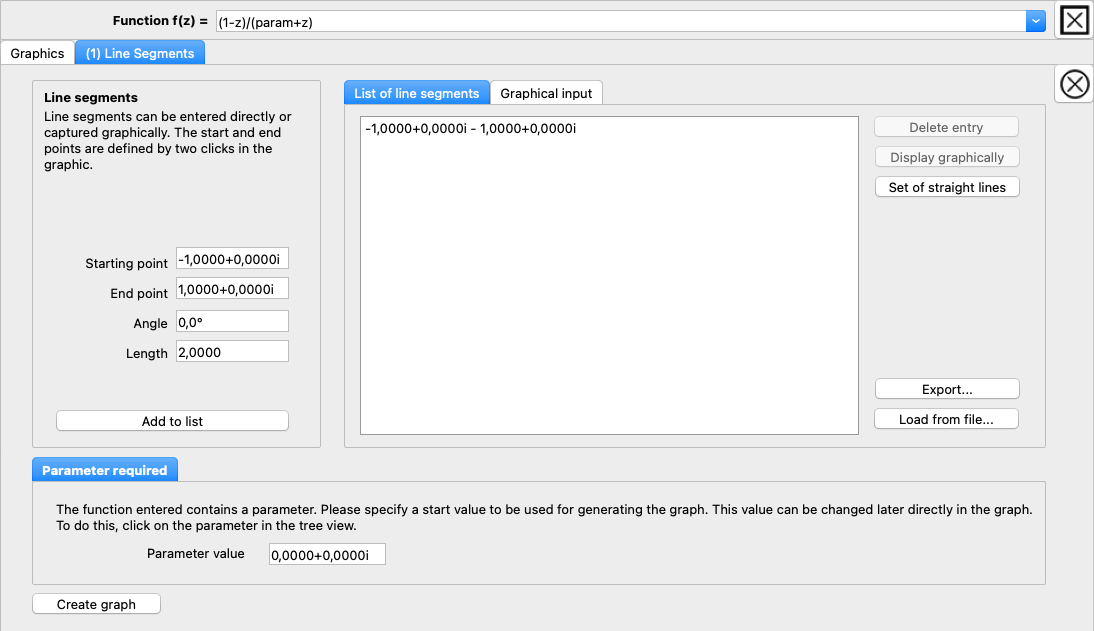1094x631 pixels.
Task: Click the Export... button
Action: [x=946, y=389]
